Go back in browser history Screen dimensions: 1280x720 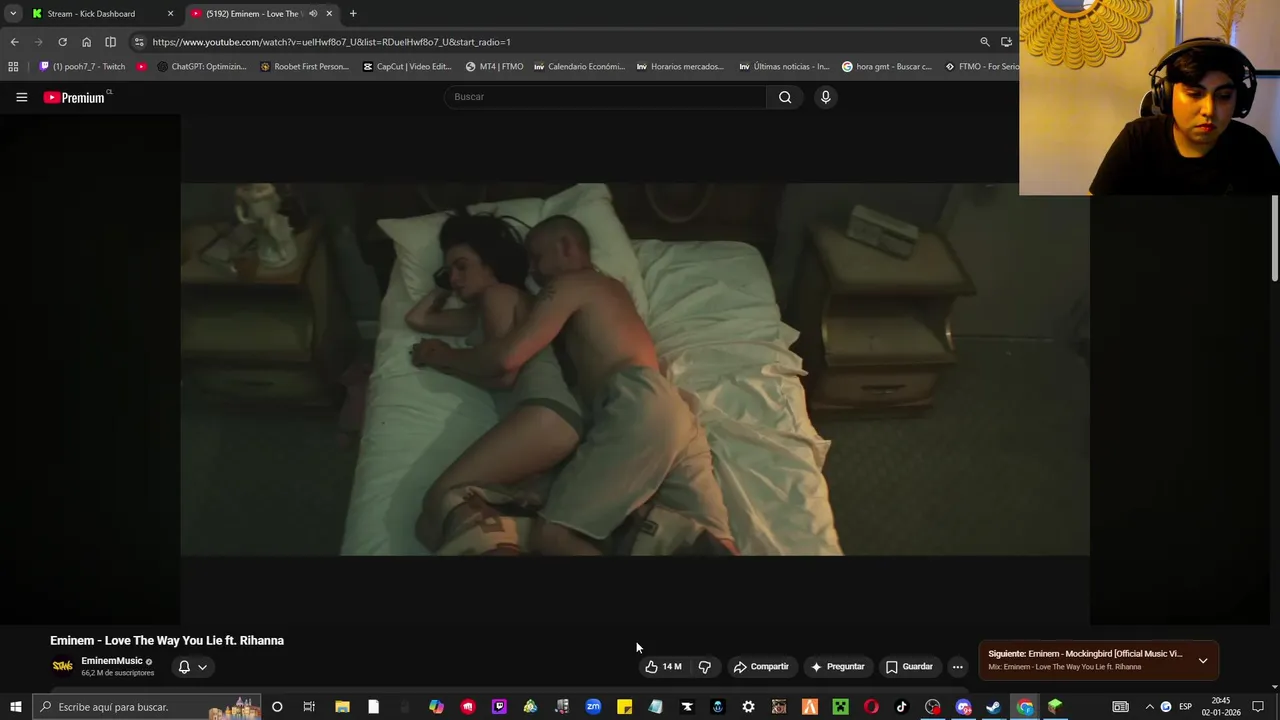(14, 42)
